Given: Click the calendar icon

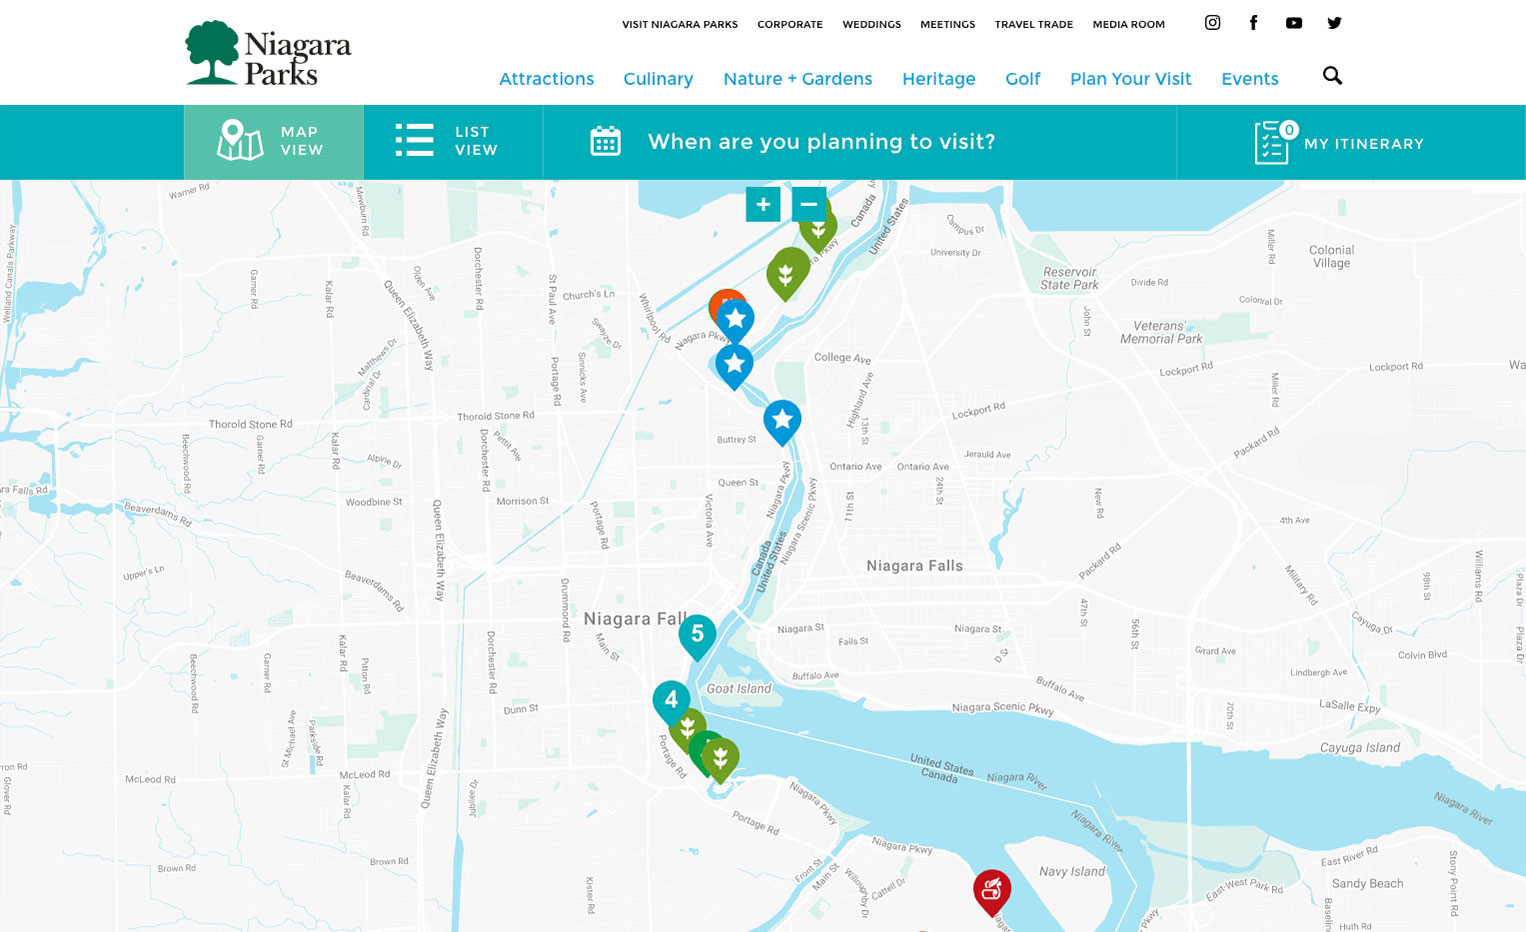Looking at the screenshot, I should pyautogui.click(x=605, y=141).
